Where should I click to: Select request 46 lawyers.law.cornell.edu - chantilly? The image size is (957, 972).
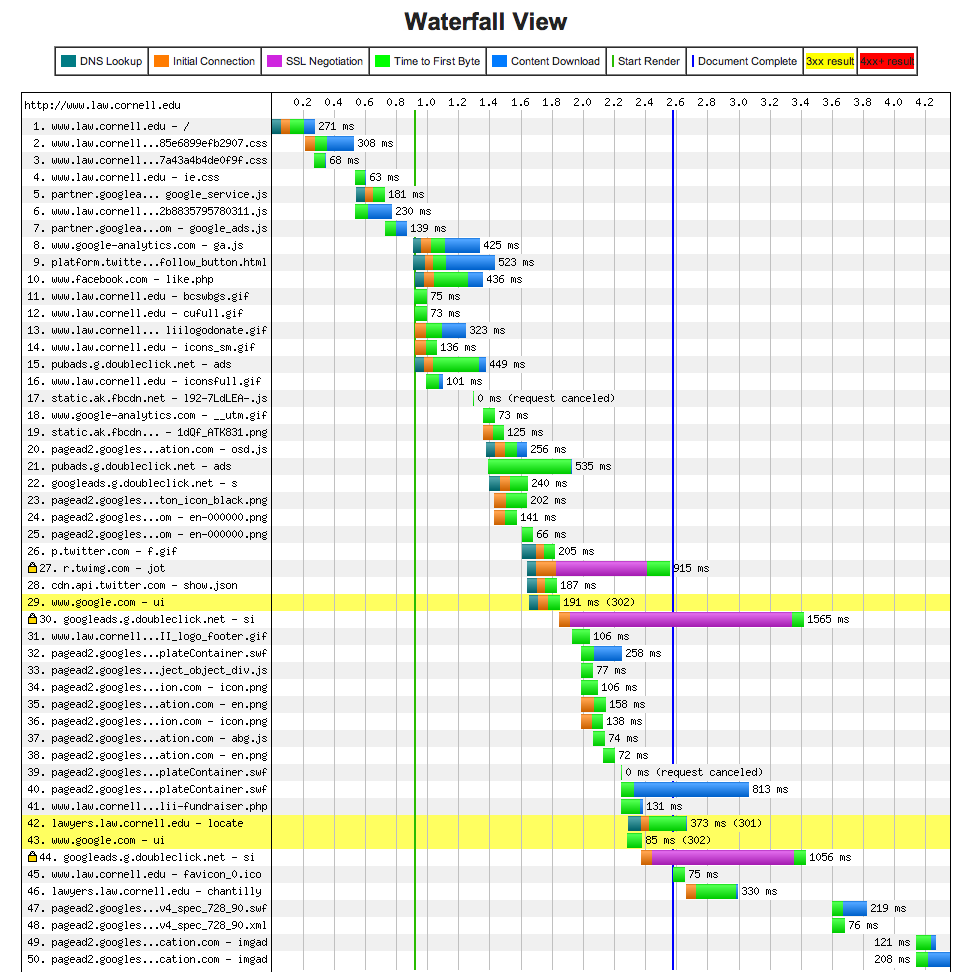144,891
